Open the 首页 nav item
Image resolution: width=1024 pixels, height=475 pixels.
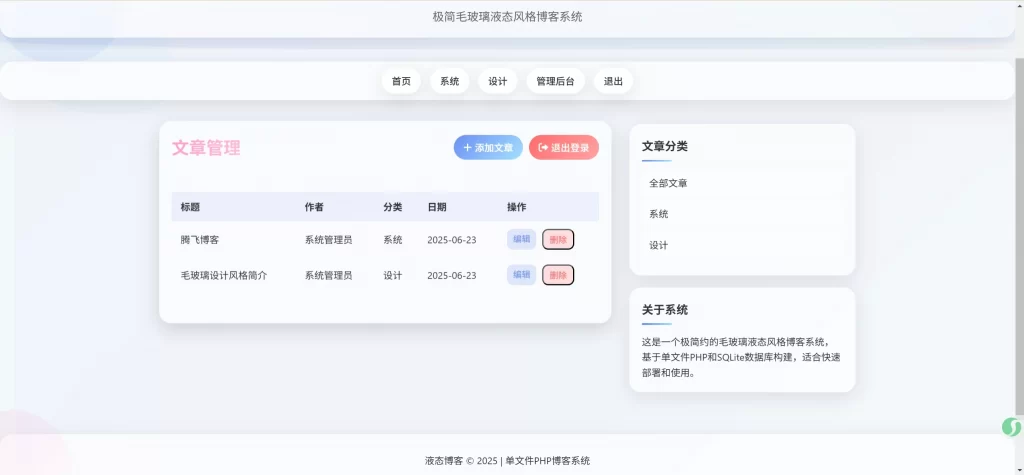[401, 82]
